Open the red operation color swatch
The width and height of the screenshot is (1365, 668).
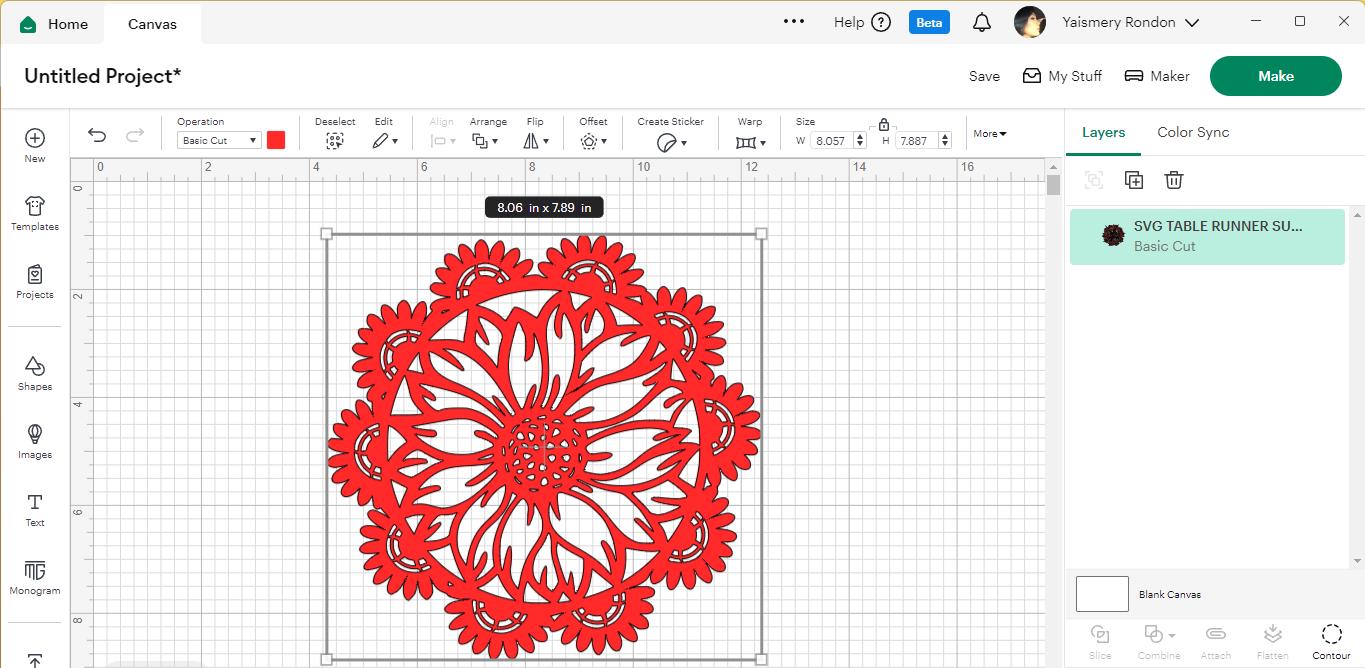(276, 140)
